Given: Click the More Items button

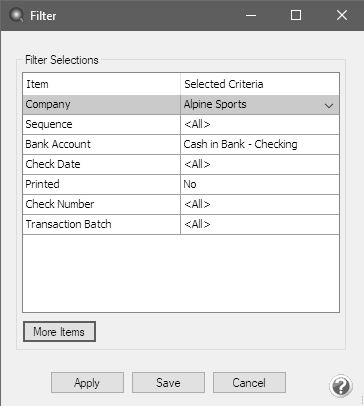Looking at the screenshot, I should (59, 331).
